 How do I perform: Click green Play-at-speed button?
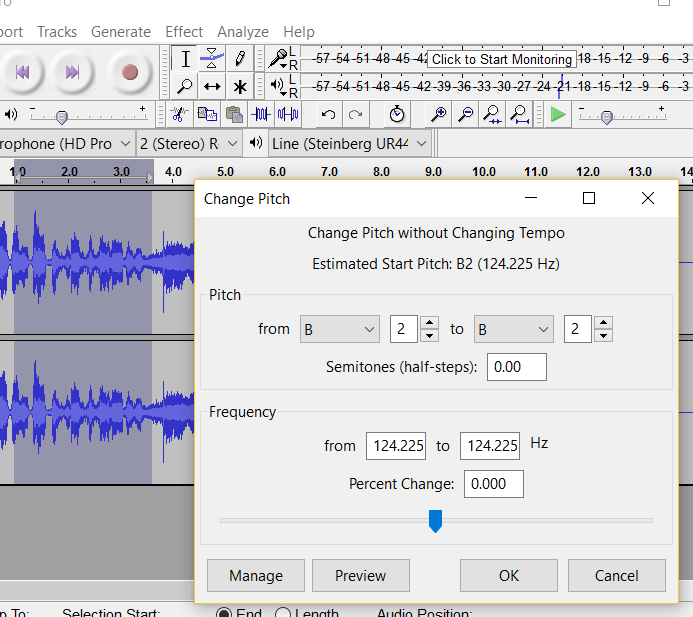(558, 114)
